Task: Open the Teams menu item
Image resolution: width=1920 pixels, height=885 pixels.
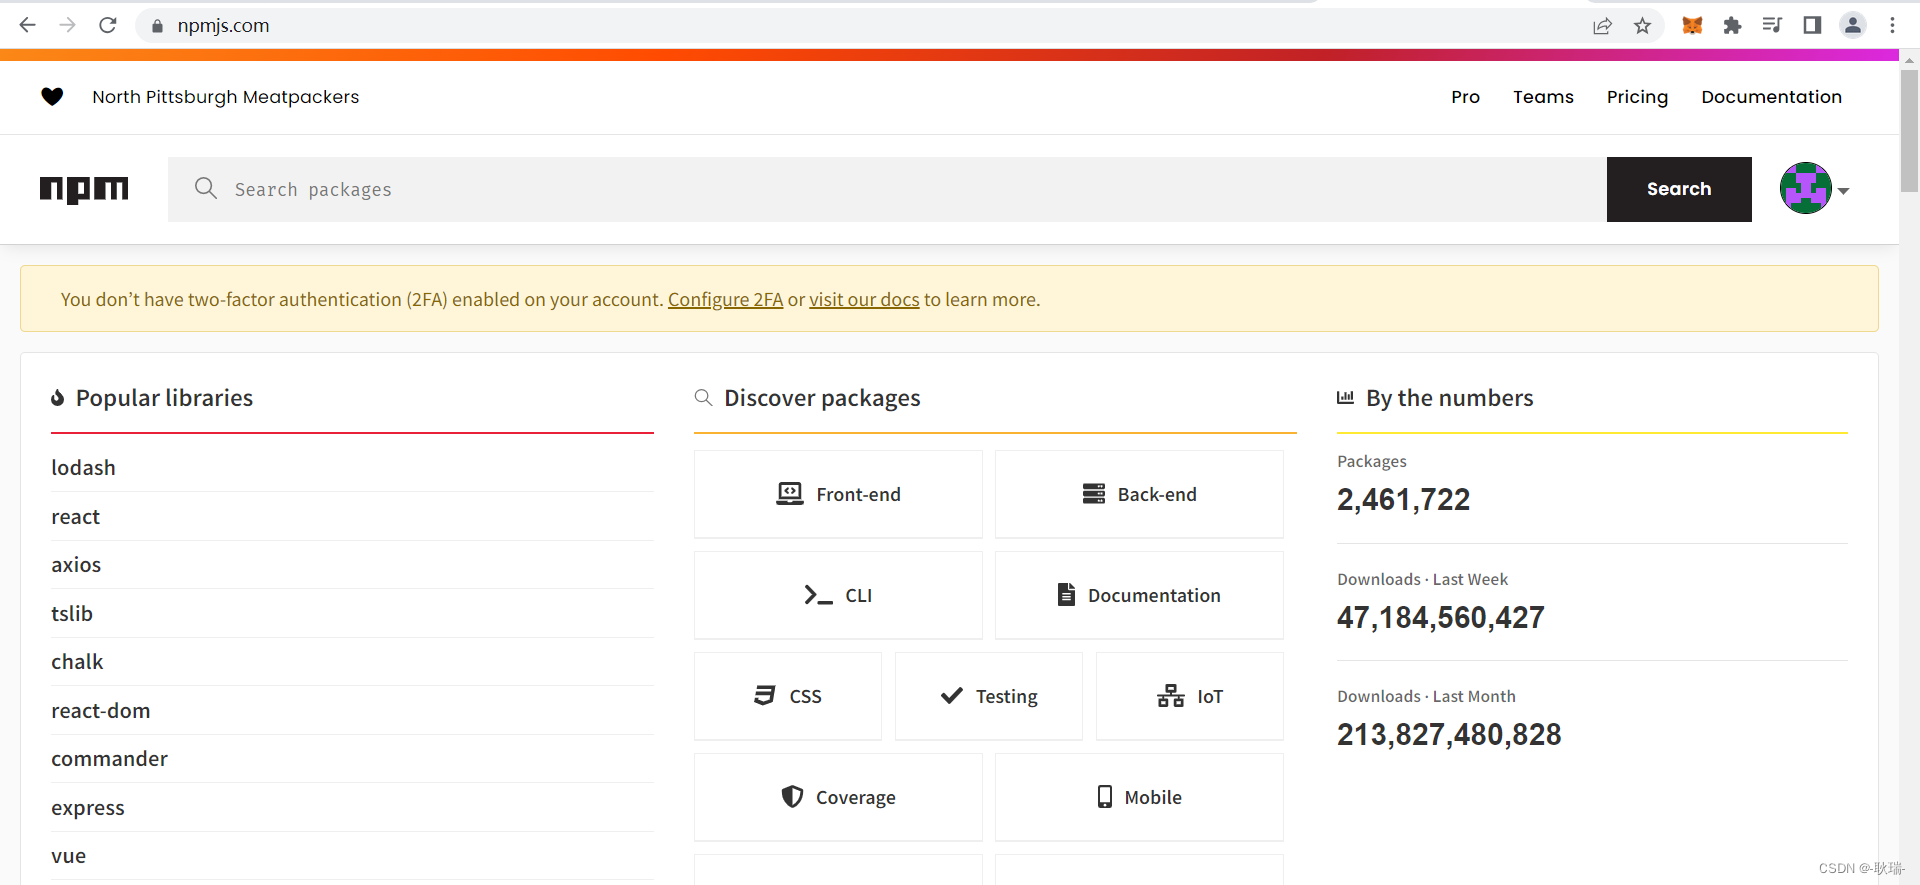Action: [x=1543, y=97]
